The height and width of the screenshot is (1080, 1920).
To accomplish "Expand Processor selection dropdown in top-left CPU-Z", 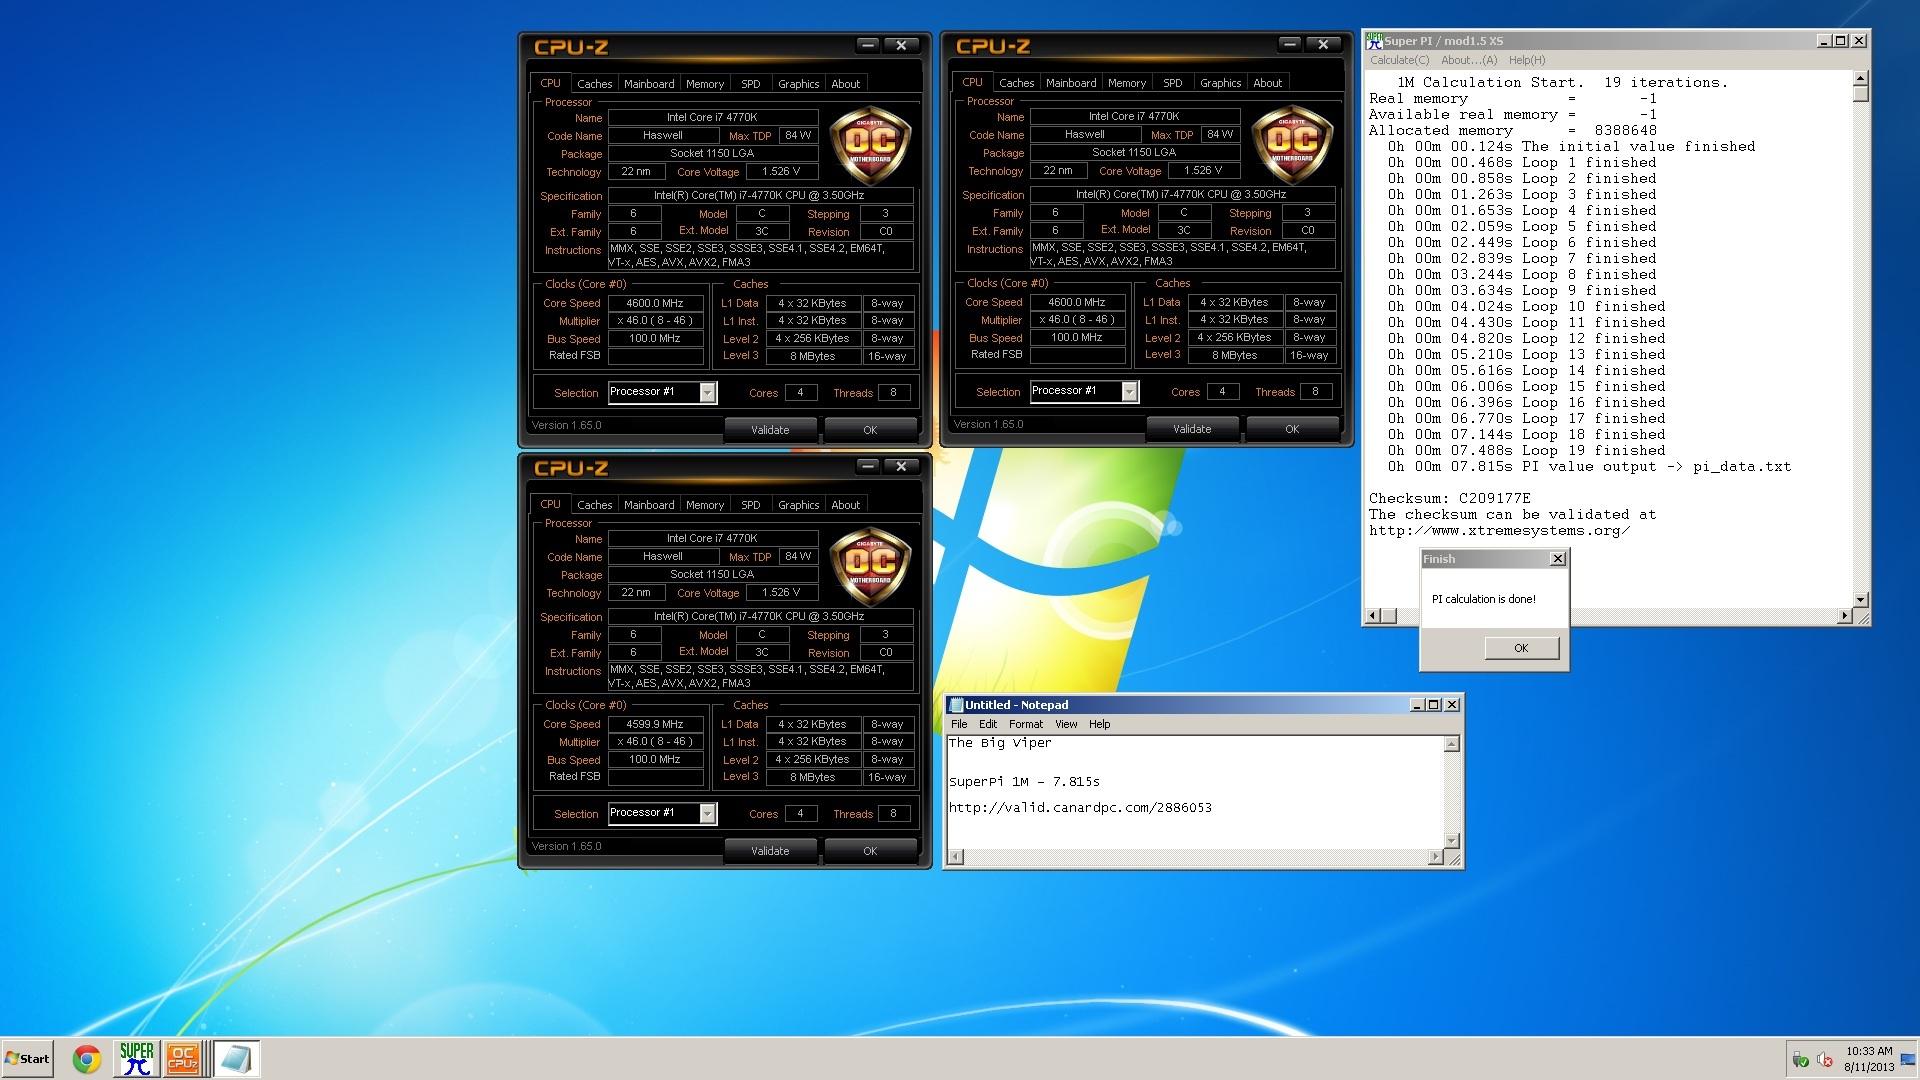I will click(707, 392).
